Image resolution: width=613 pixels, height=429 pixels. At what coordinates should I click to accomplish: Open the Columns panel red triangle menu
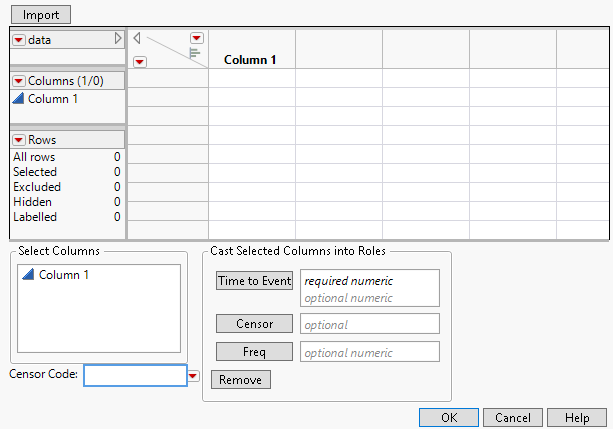[19, 81]
